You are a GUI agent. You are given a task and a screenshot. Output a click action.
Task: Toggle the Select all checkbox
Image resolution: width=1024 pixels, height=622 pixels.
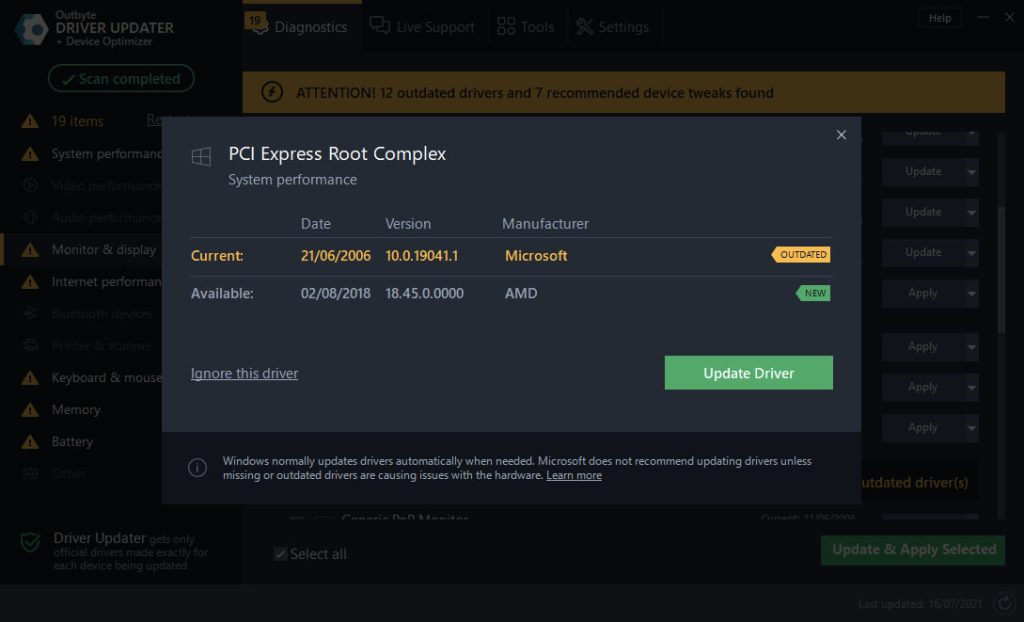click(280, 554)
